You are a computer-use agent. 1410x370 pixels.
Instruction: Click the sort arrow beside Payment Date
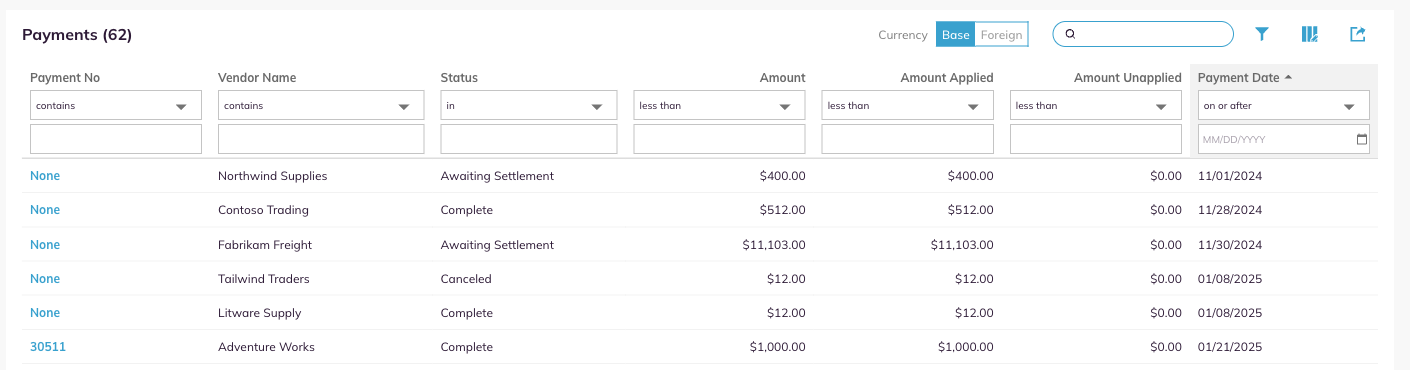(x=1288, y=77)
